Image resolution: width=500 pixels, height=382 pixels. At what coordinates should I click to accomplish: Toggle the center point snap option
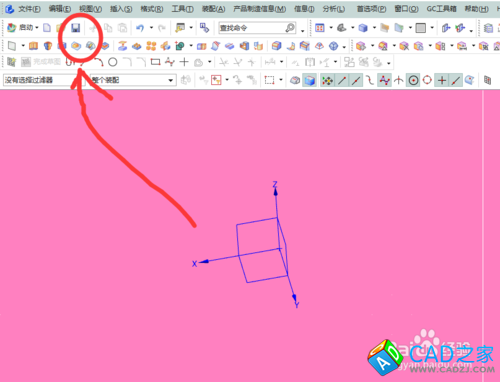(x=413, y=80)
